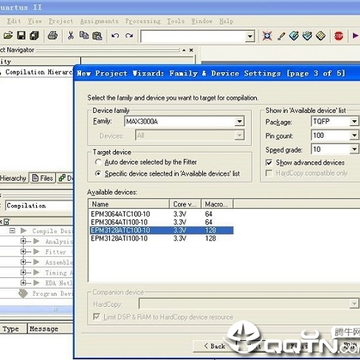Open the Help menu
Viewport: 360px width, 360px height.
[x=226, y=21]
